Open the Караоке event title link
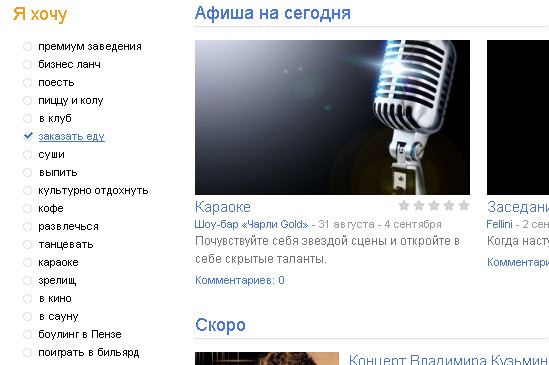Screen dimensions: 549x365 click(x=223, y=207)
